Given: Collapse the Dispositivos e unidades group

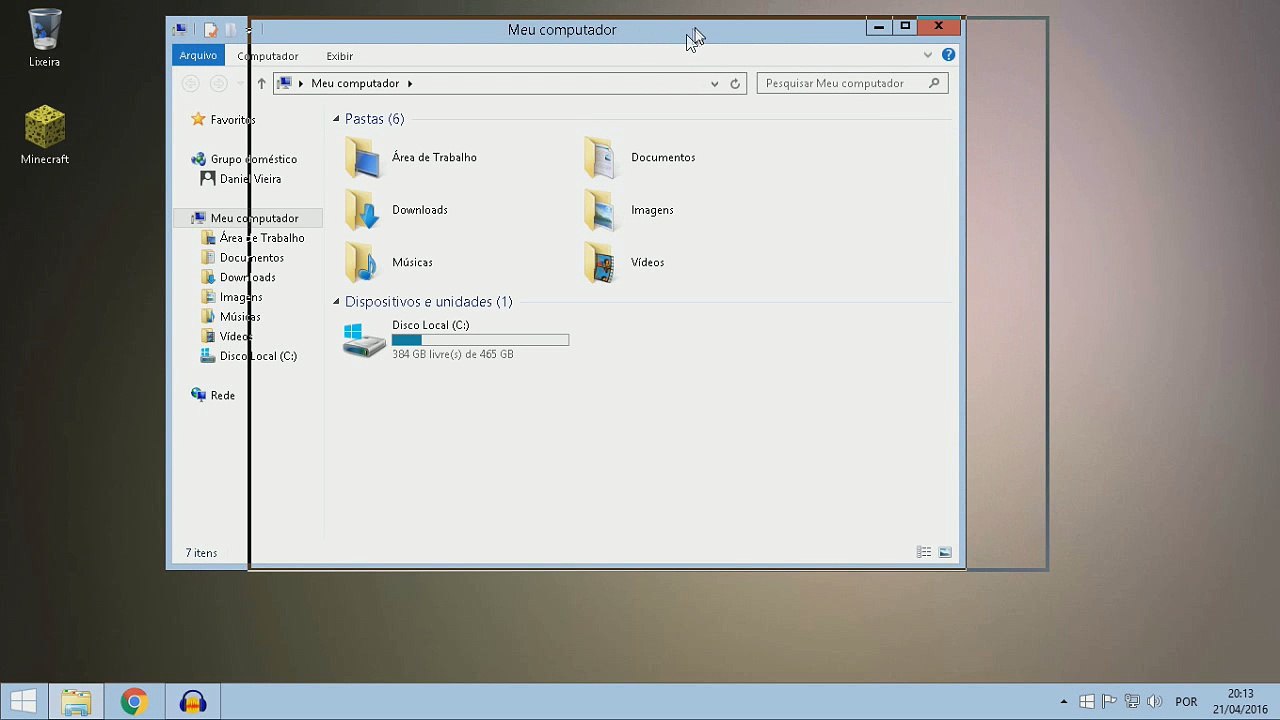Looking at the screenshot, I should pos(336,302).
